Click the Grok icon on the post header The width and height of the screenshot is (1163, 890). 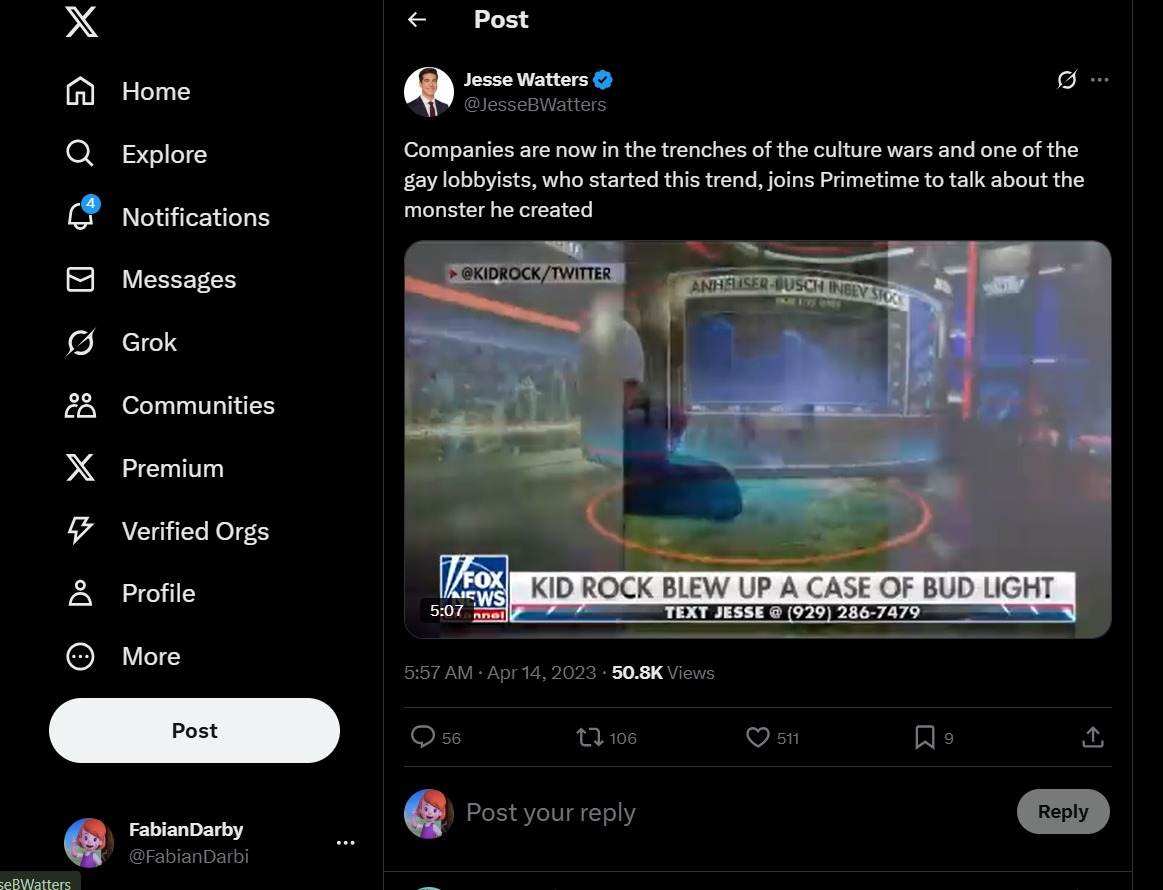point(1067,79)
